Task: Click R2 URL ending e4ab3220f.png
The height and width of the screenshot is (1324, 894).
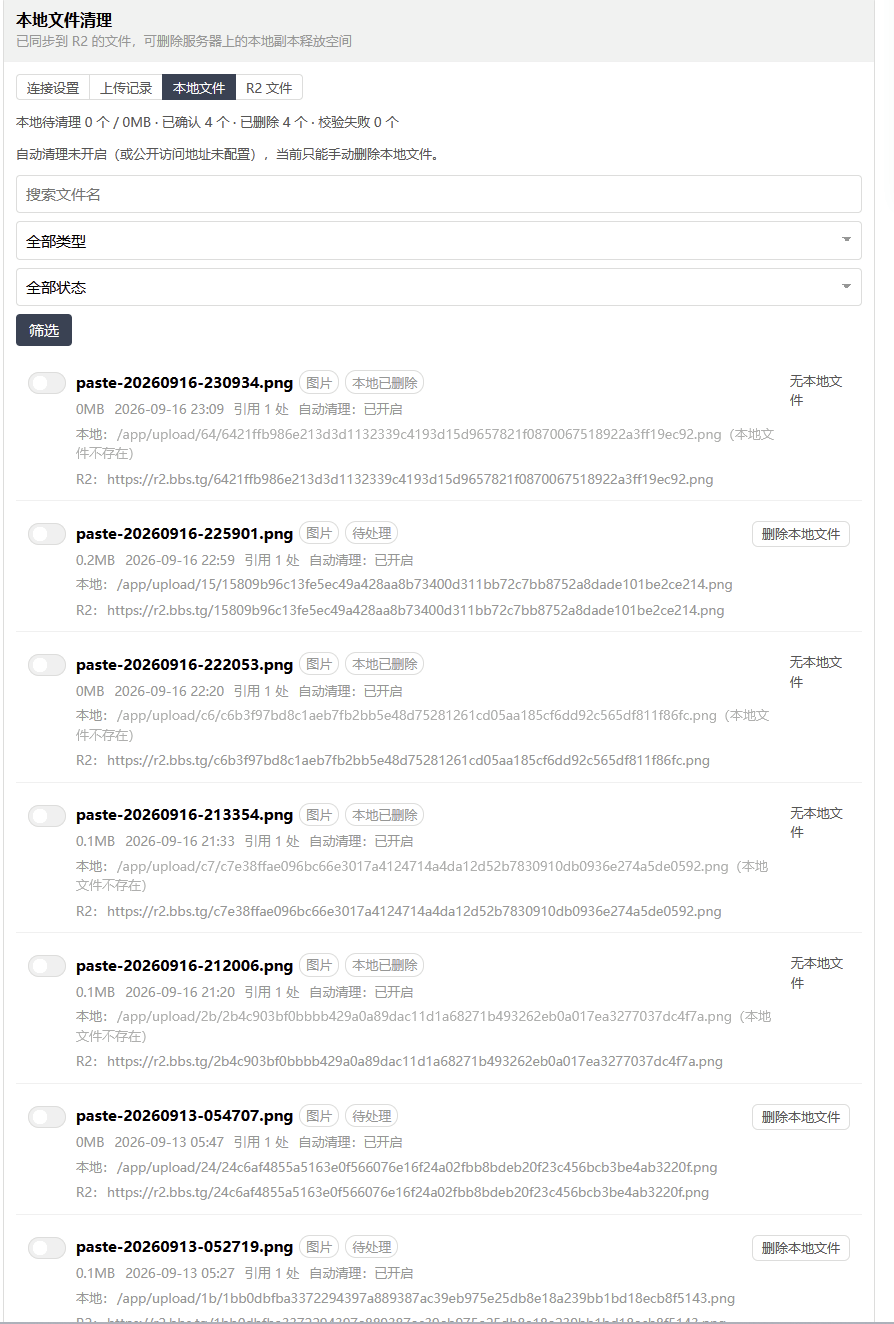Action: coord(408,1193)
